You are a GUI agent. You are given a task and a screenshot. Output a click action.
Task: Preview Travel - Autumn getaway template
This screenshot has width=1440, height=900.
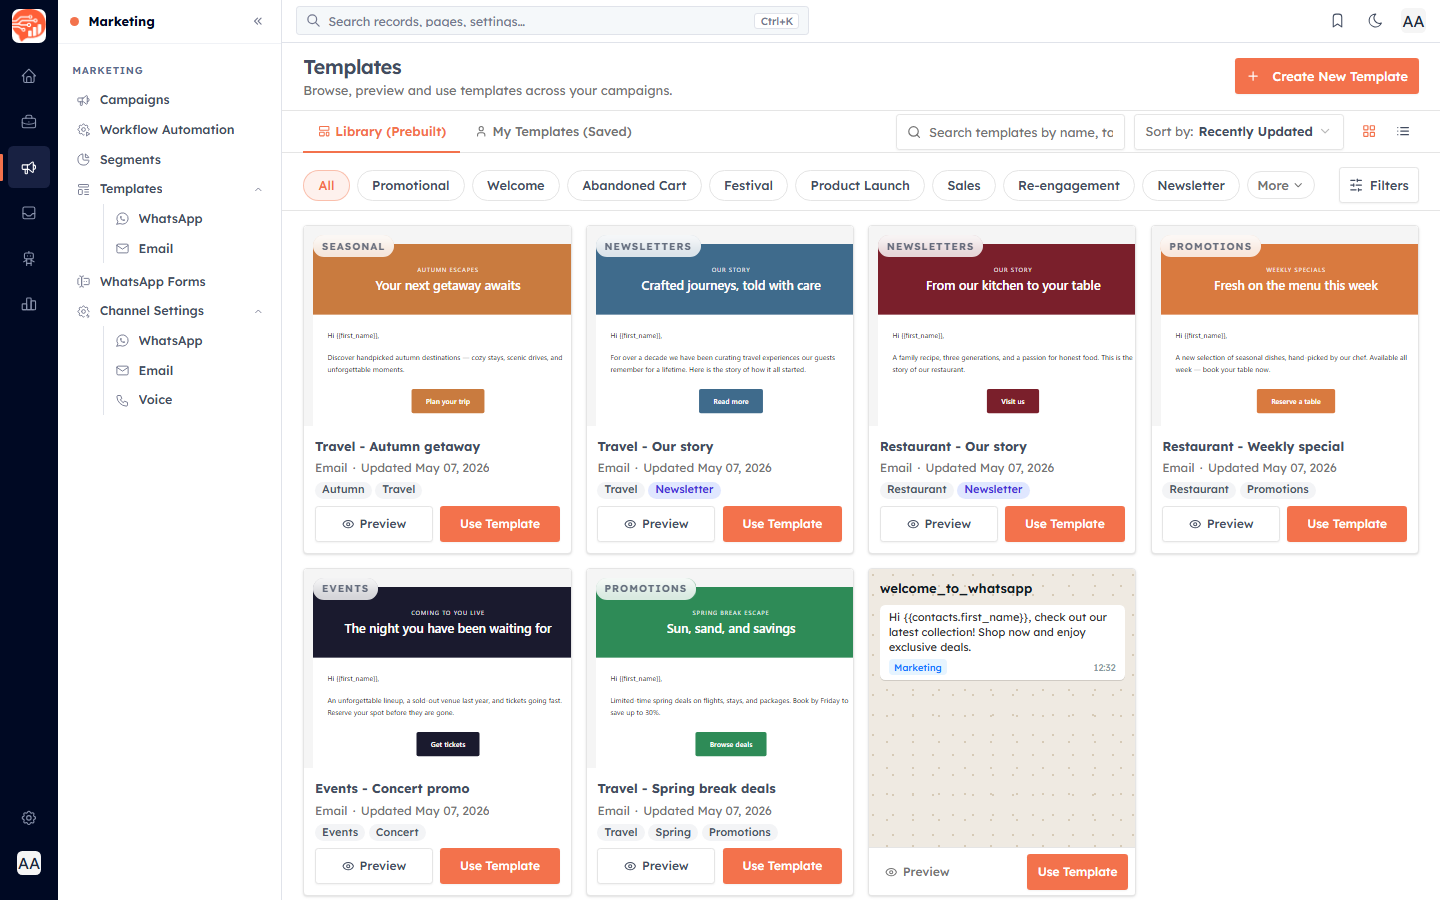(x=374, y=524)
